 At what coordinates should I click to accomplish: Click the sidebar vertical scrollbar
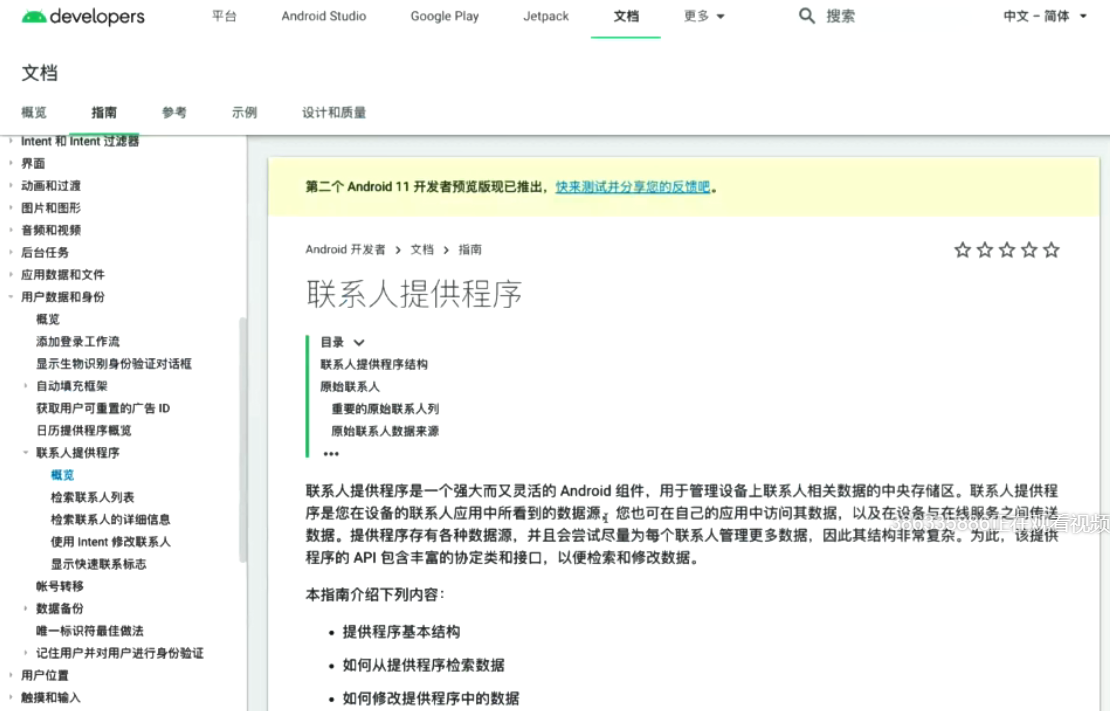point(243,439)
